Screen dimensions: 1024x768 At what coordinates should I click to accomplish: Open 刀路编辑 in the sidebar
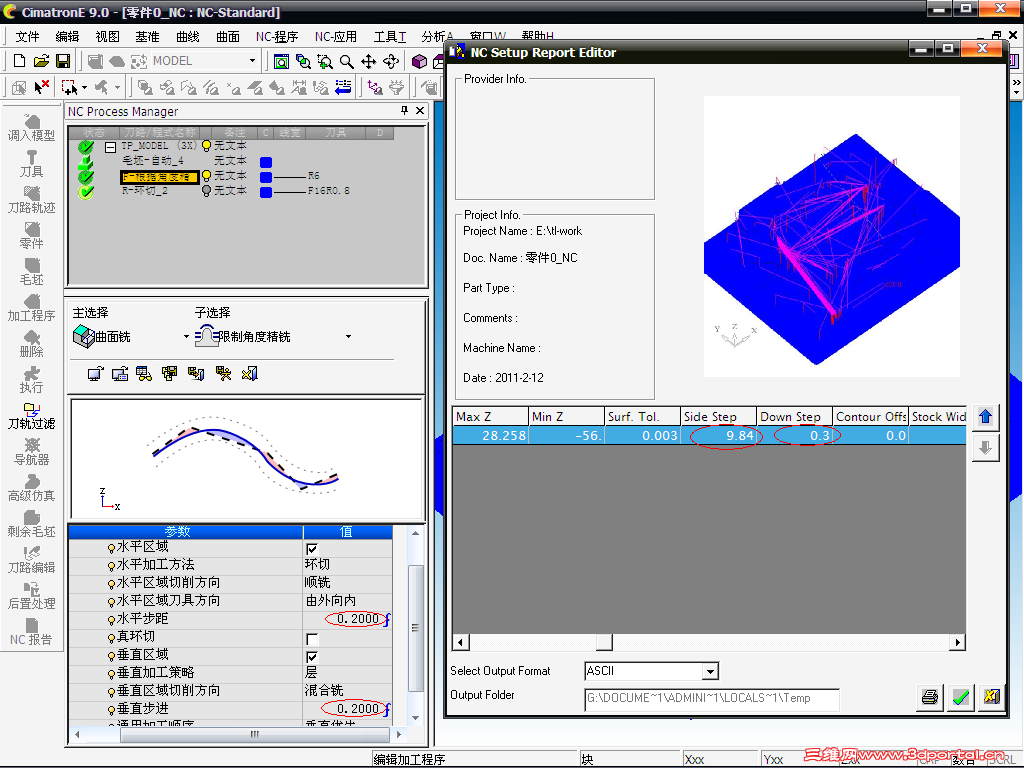click(x=31, y=560)
